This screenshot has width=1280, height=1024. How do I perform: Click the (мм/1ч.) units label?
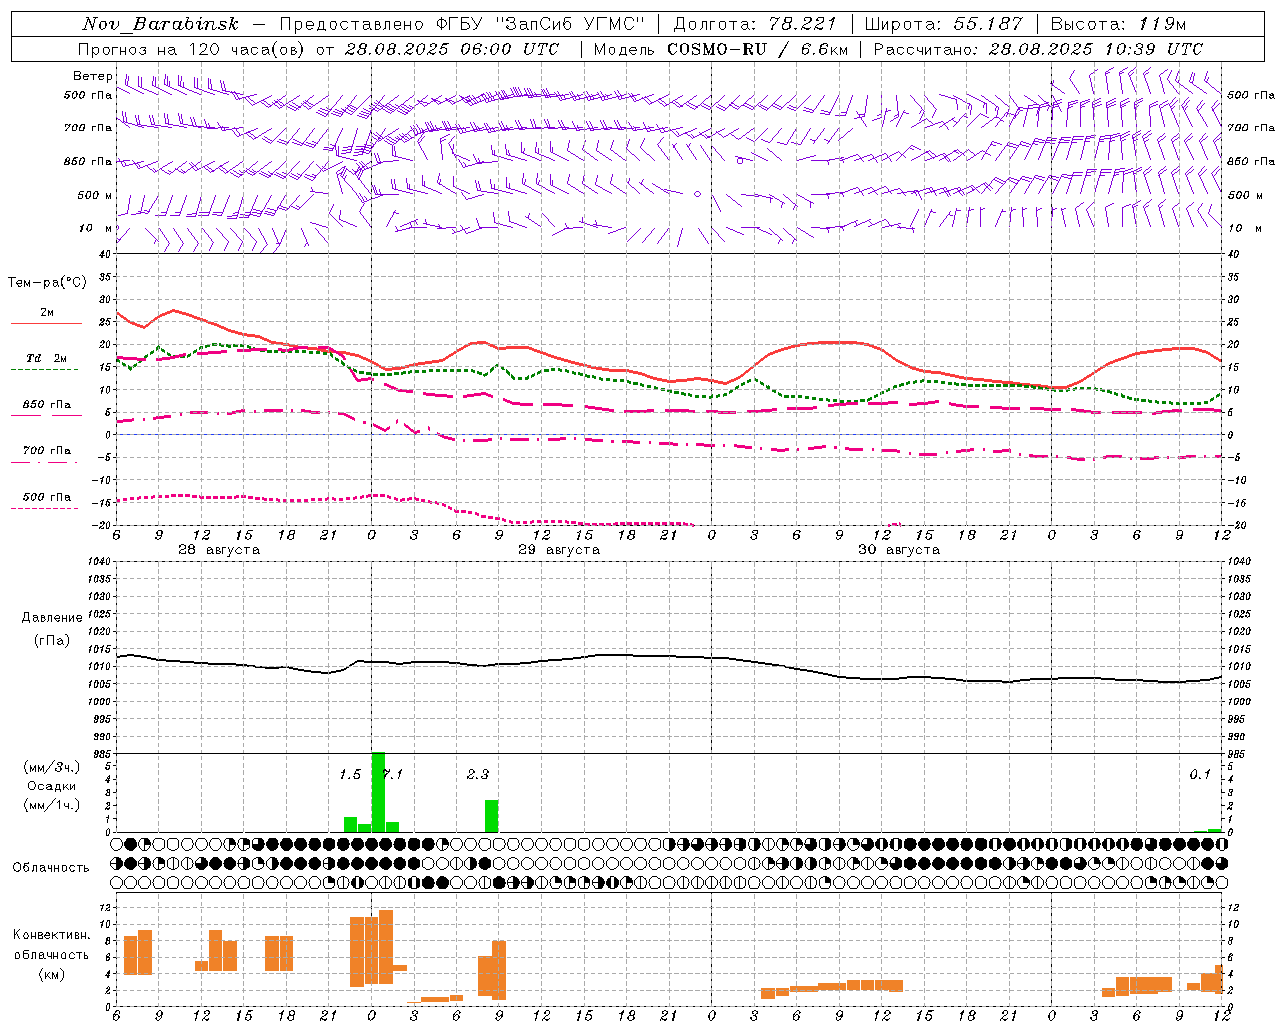52,805
